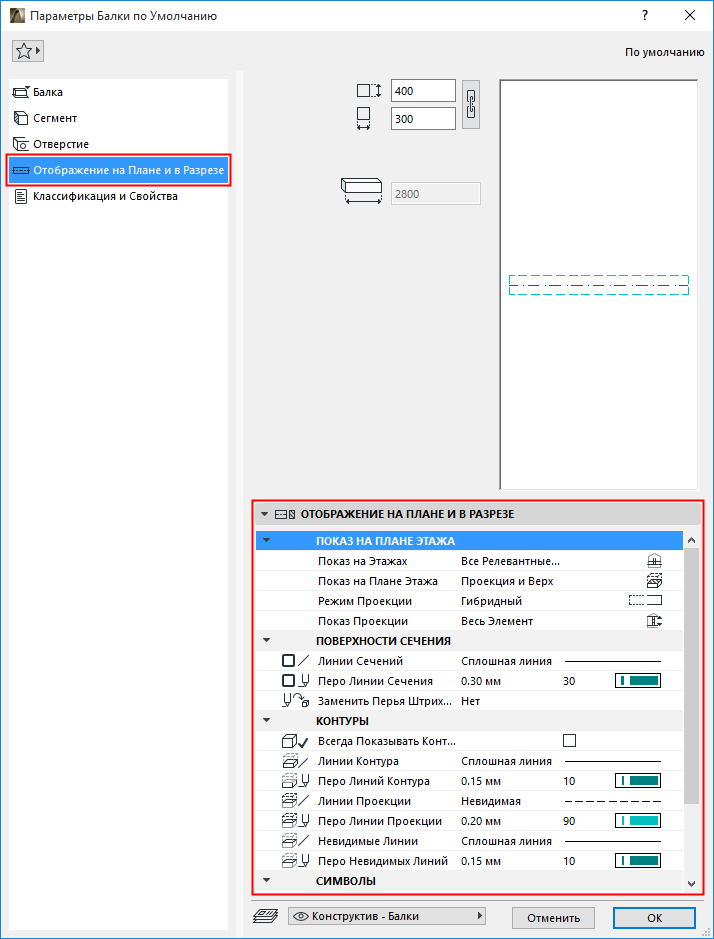This screenshot has width=714, height=939.
Task: Toggle the chain link between dimensions
Action: [x=471, y=105]
